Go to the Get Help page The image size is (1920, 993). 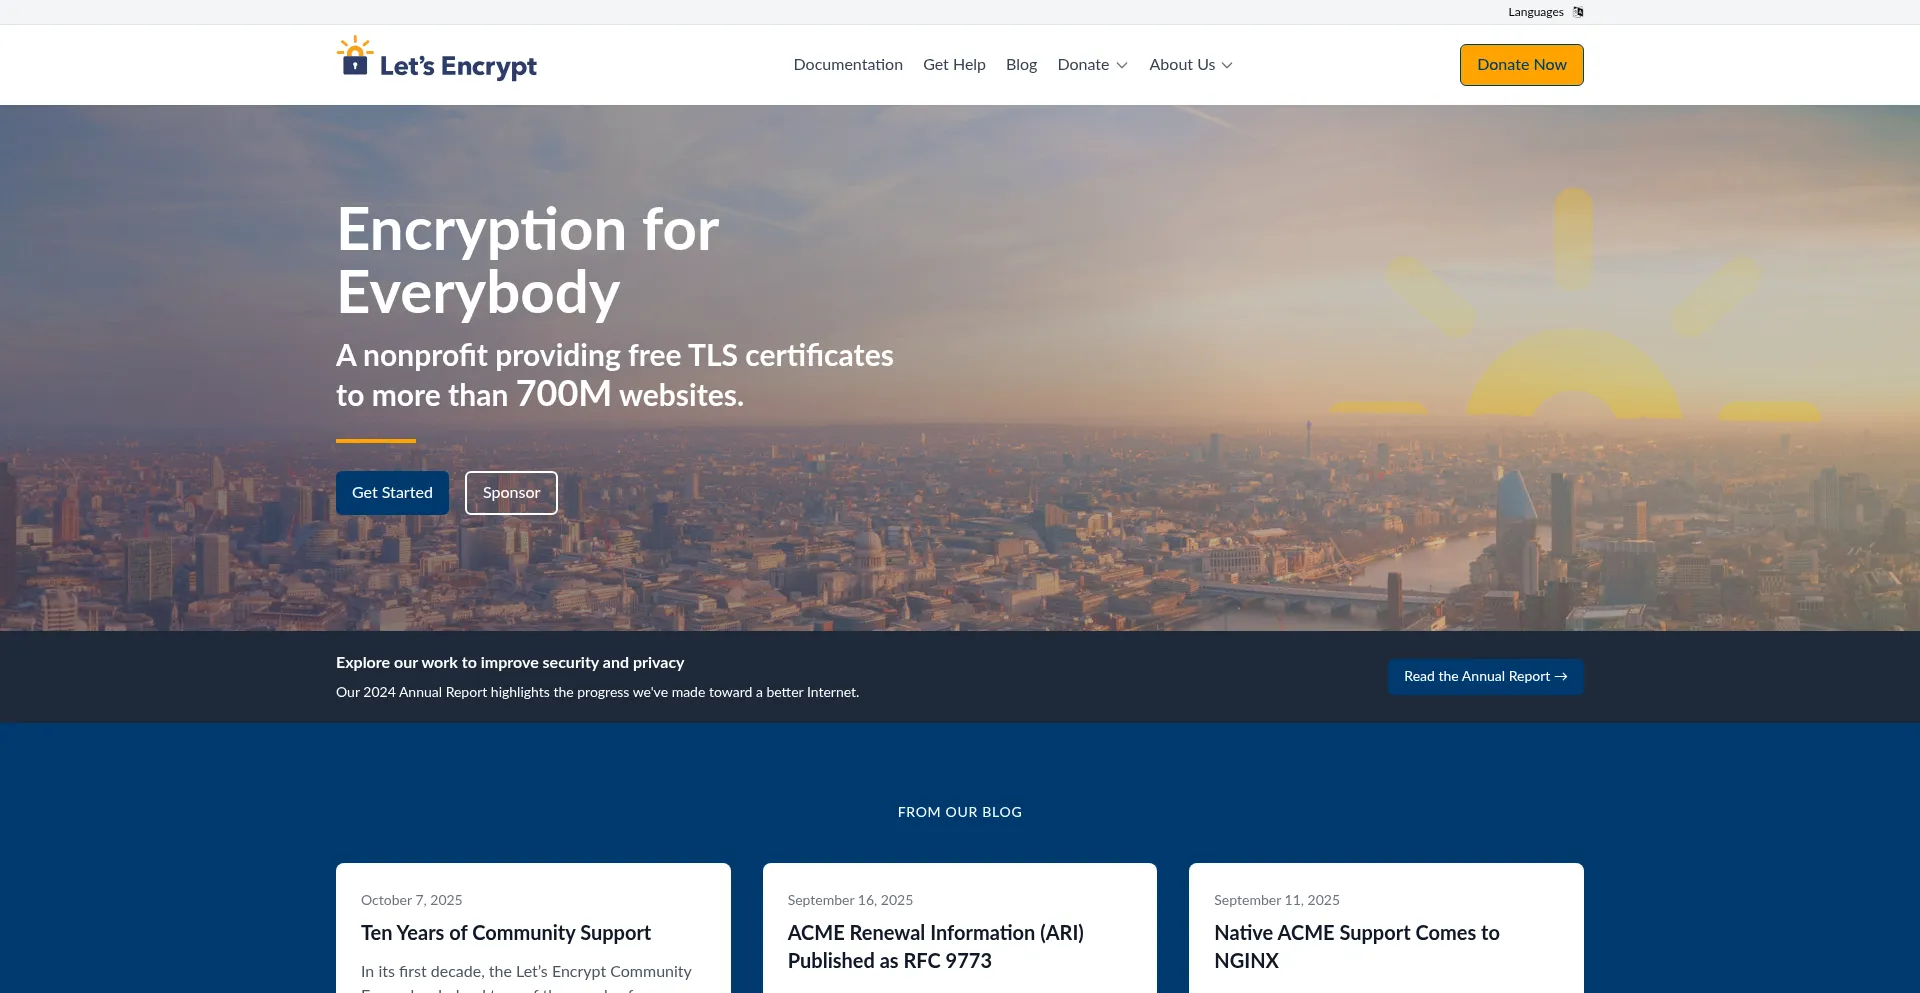(x=954, y=65)
